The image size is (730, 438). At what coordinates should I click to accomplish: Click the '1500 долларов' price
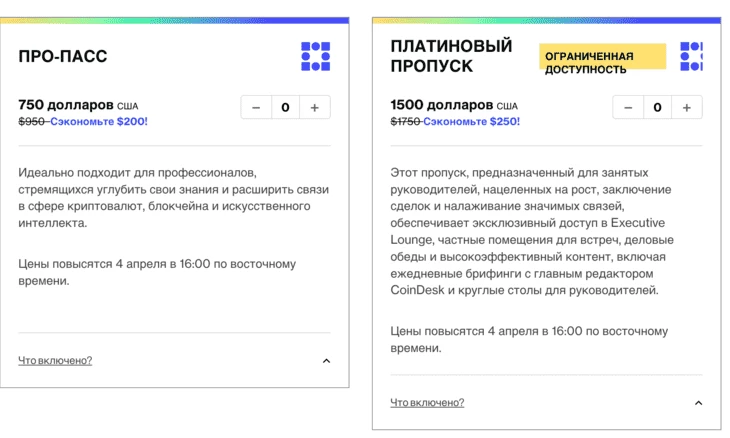pos(441,105)
